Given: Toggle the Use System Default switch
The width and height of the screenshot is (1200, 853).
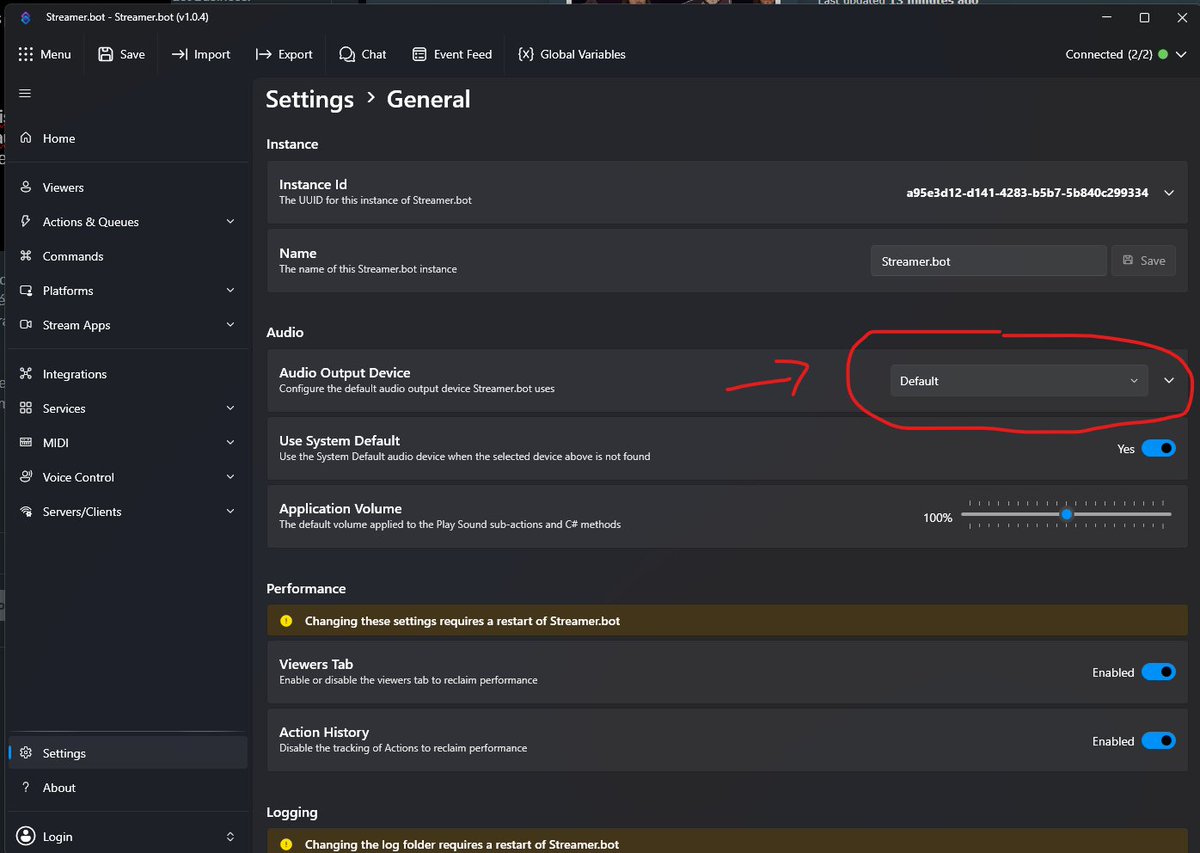Looking at the screenshot, I should pos(1159,449).
